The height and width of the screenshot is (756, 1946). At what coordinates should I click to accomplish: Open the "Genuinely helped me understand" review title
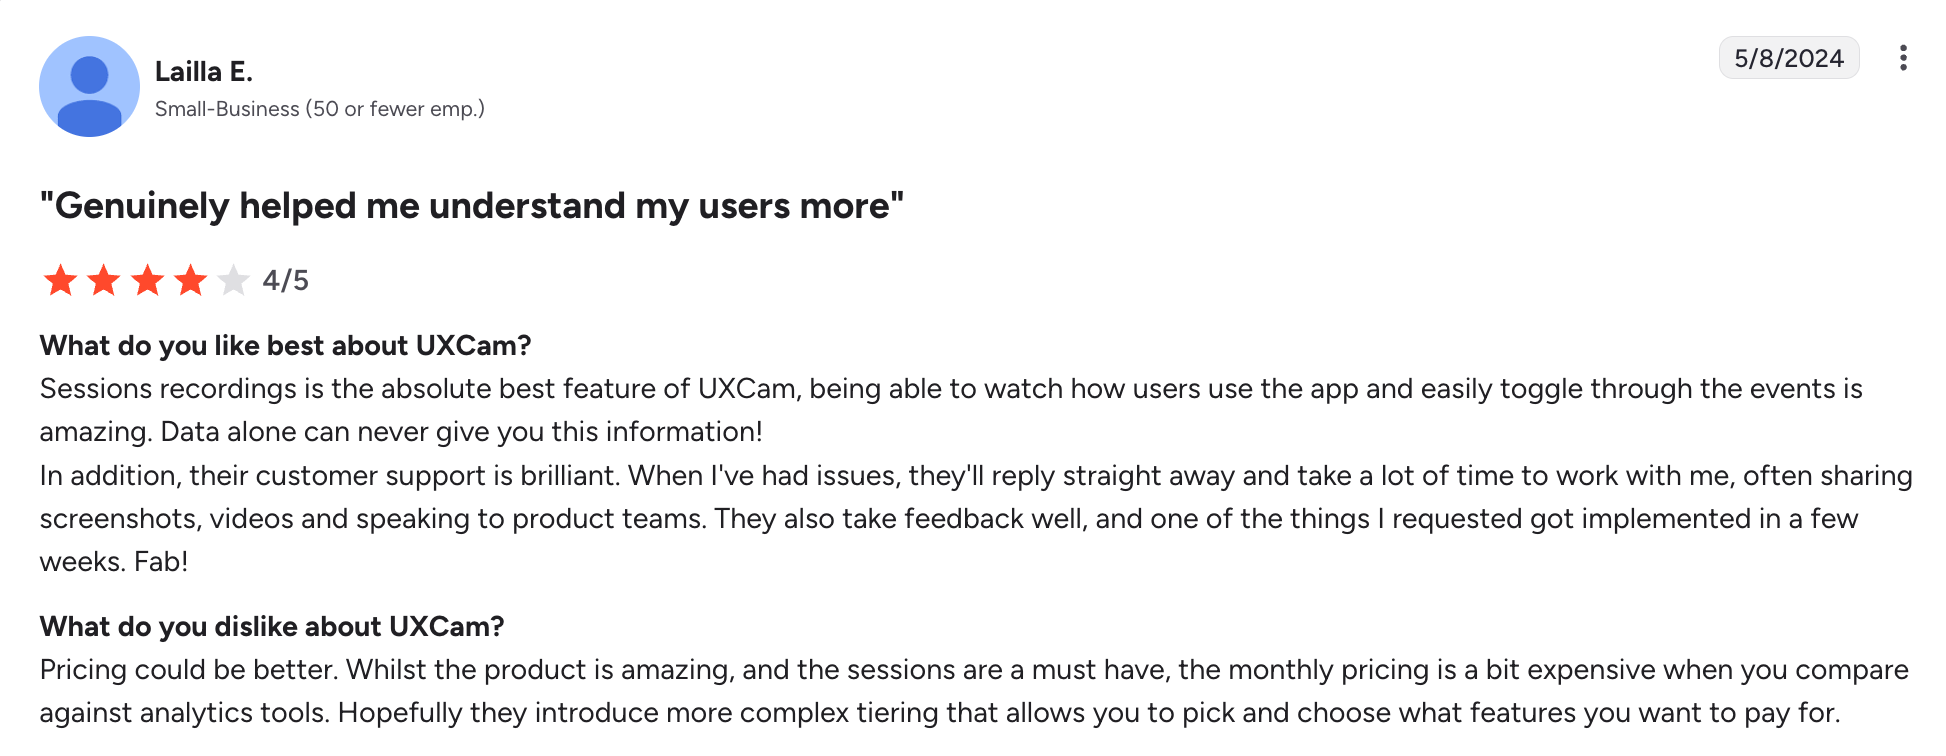[471, 206]
